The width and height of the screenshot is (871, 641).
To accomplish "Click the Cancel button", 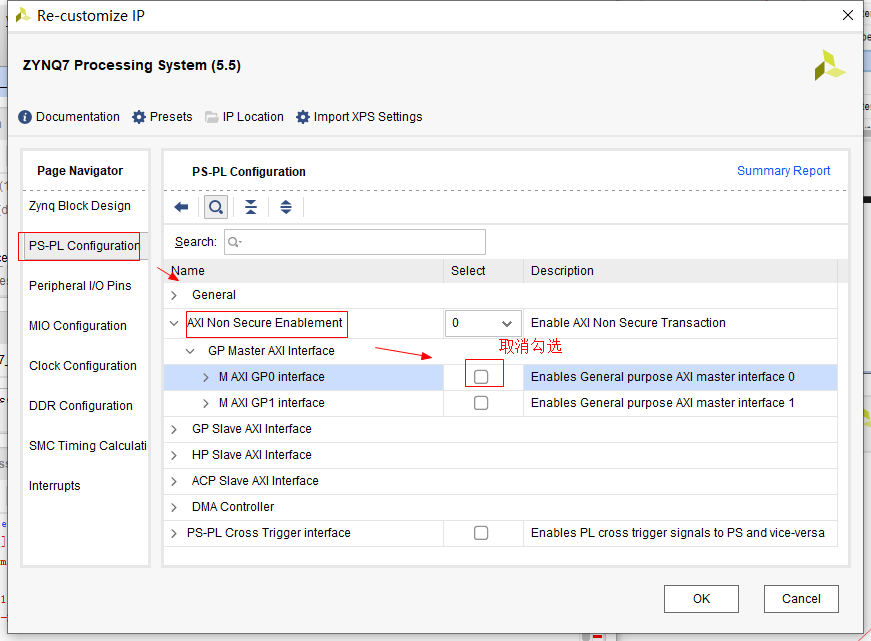I will pos(801,599).
